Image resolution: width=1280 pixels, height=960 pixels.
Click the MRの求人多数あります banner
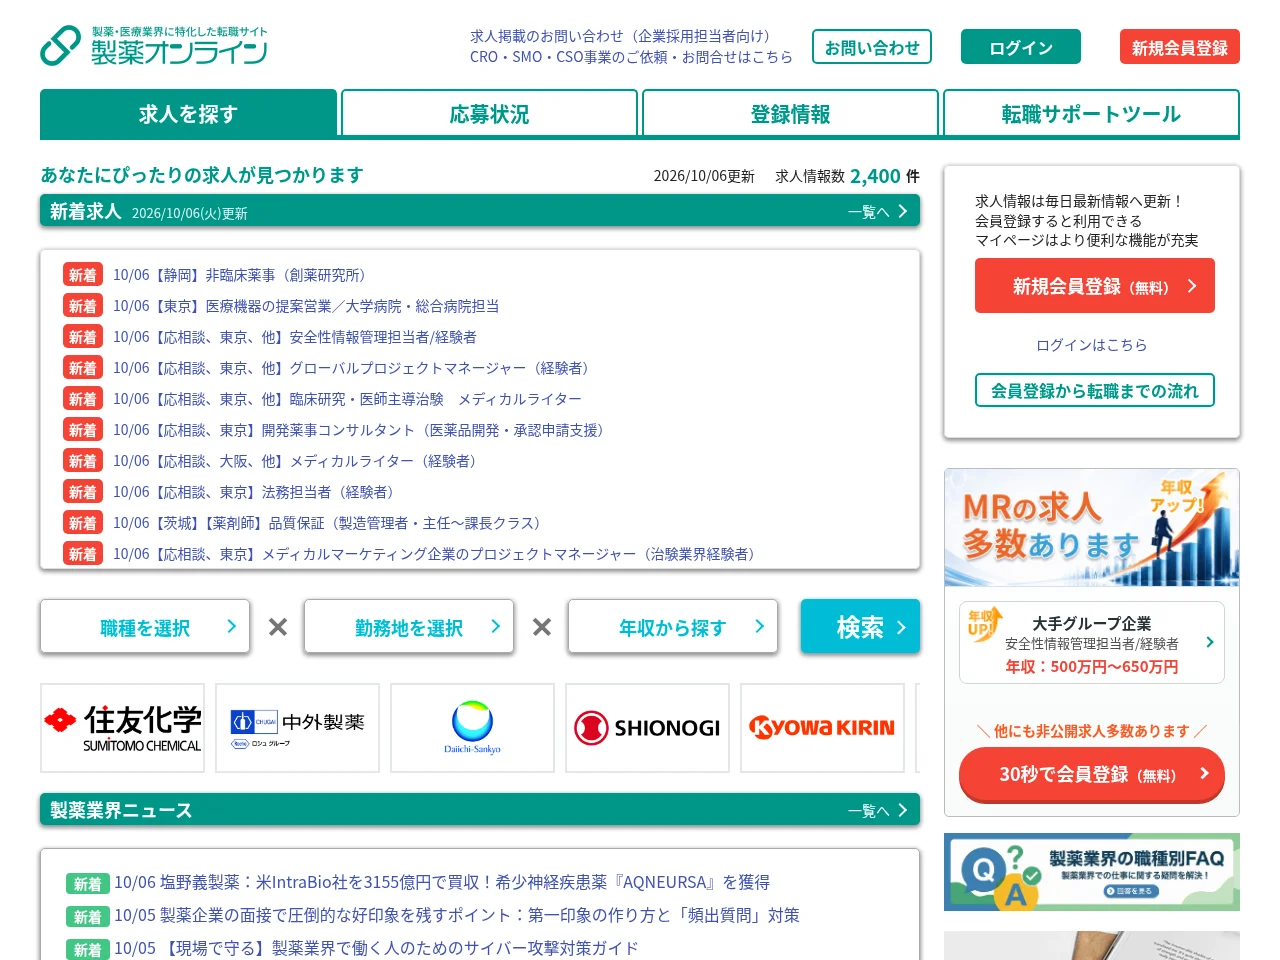click(x=1092, y=527)
